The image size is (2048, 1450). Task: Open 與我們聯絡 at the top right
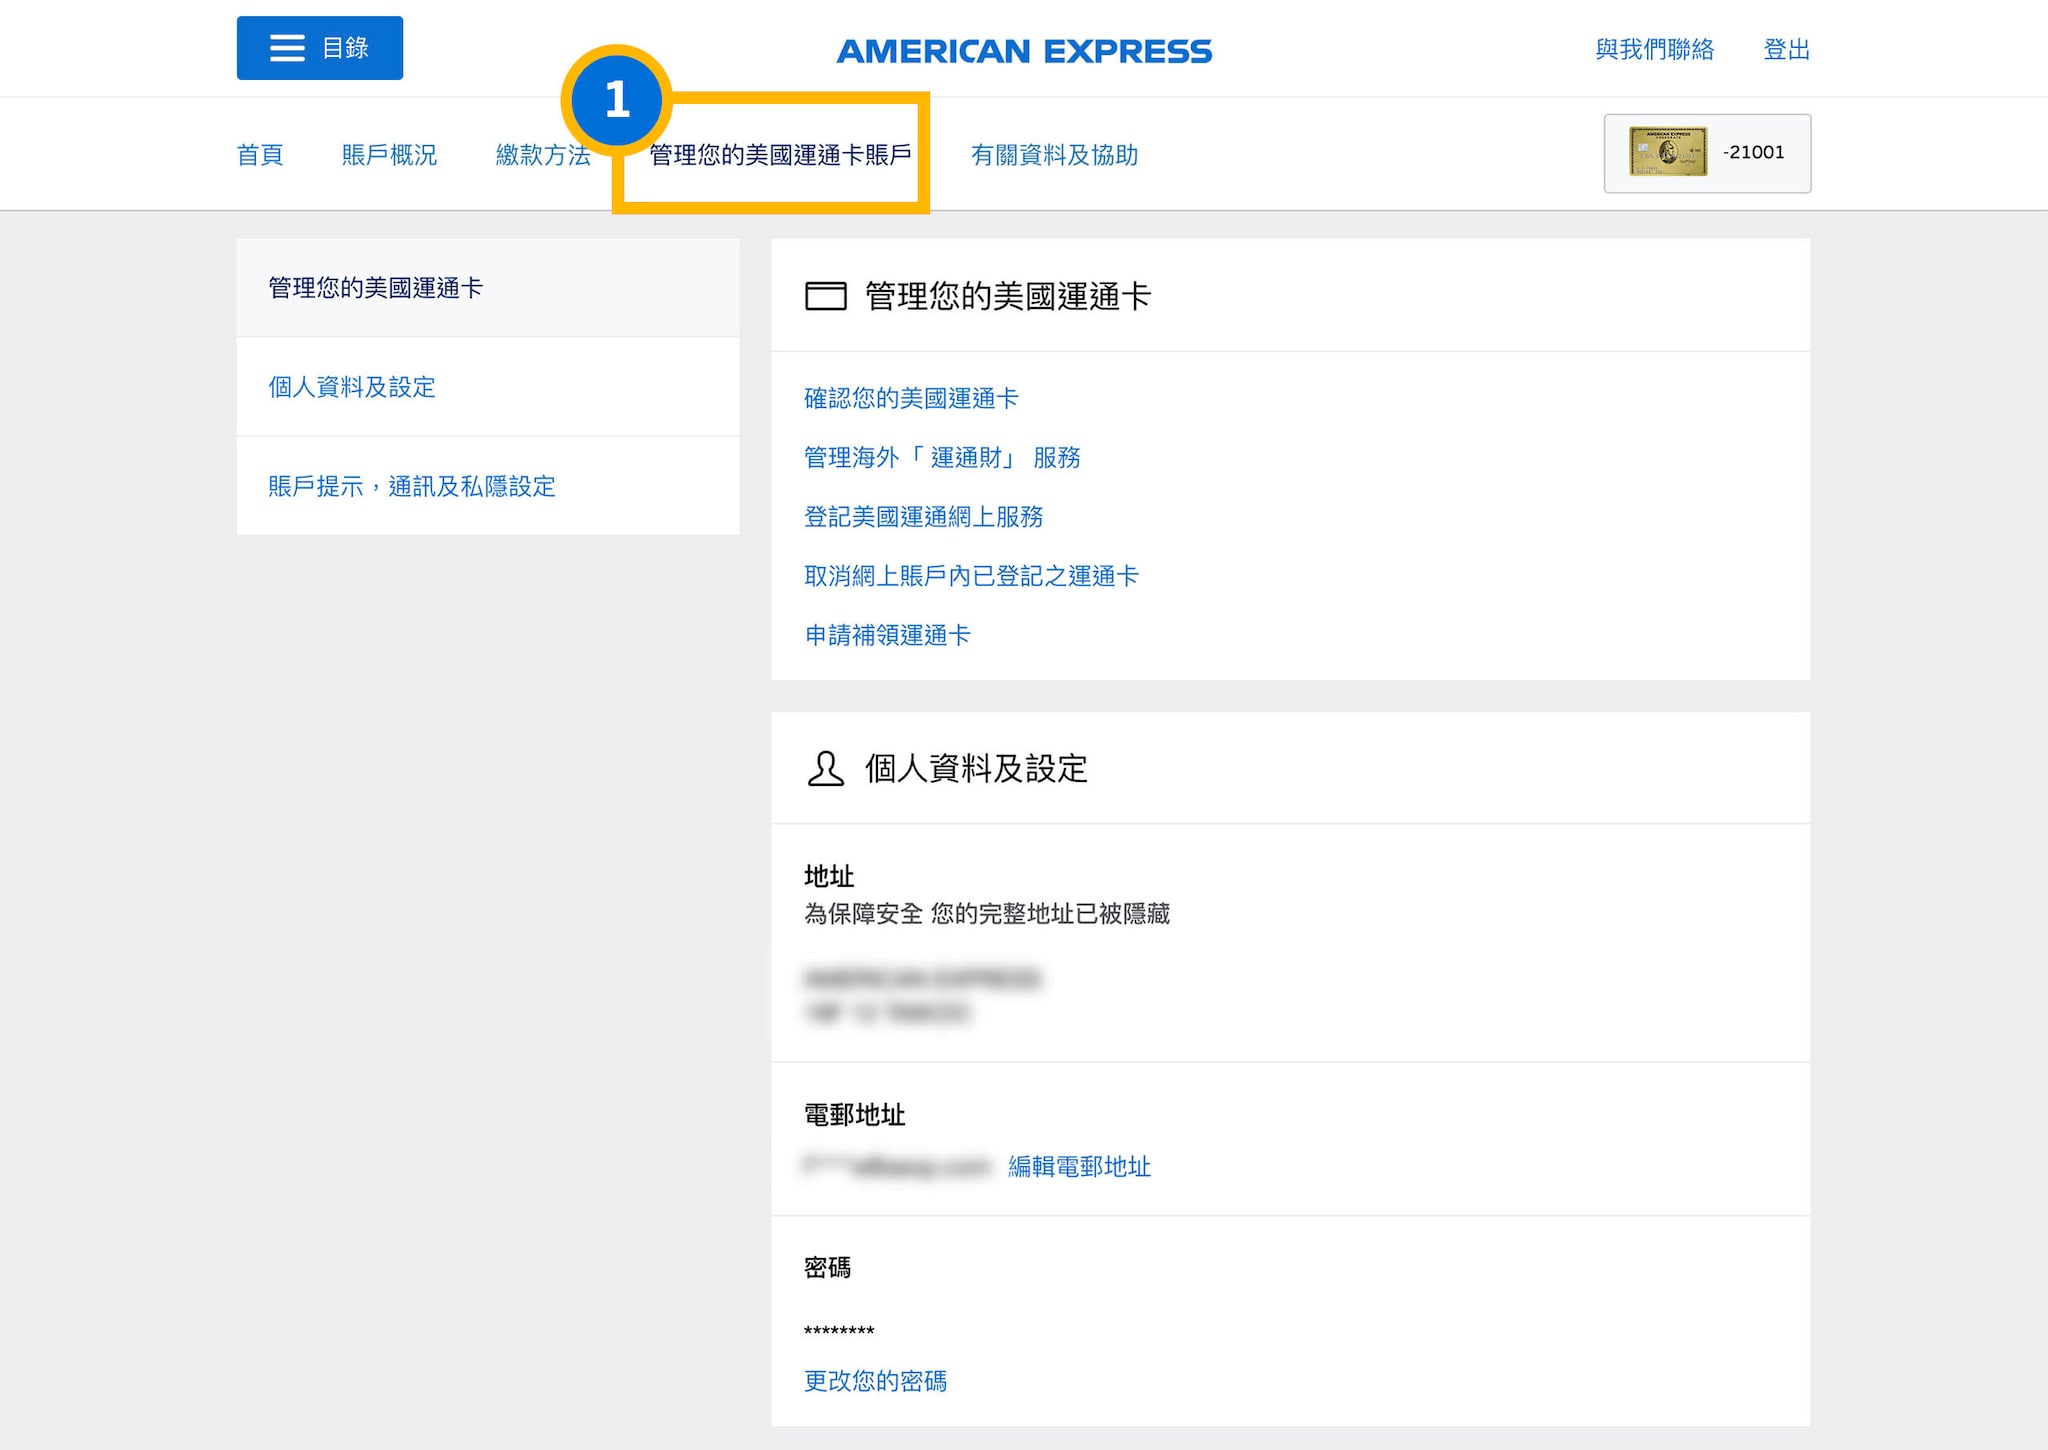click(x=1655, y=50)
